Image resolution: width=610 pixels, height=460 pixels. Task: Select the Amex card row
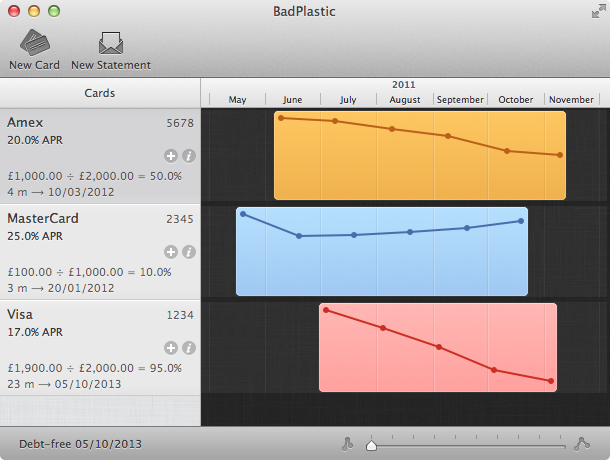tap(100, 156)
